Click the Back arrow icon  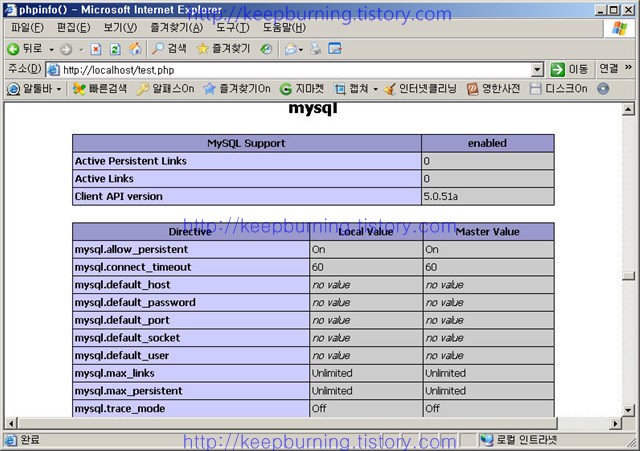13,49
